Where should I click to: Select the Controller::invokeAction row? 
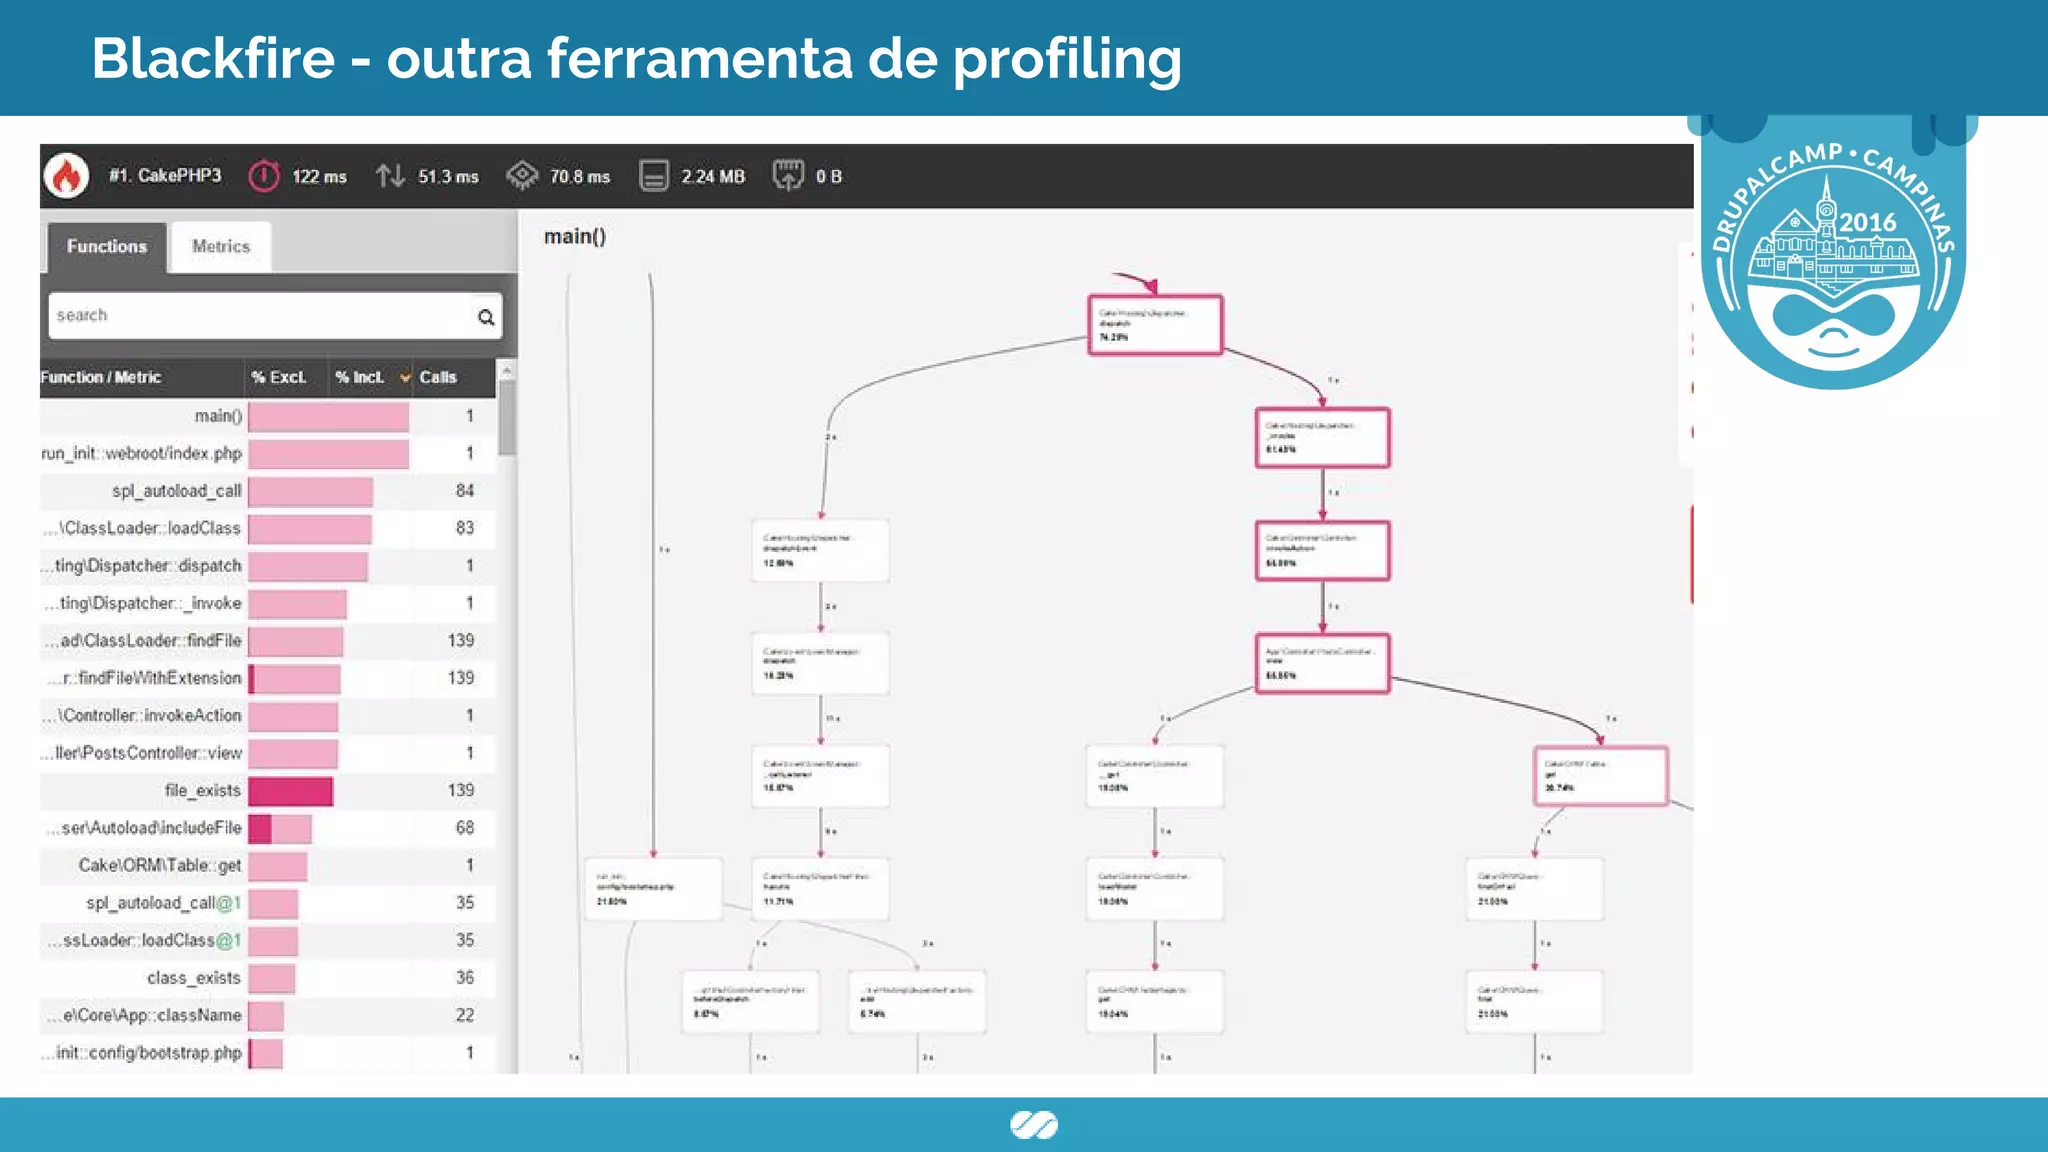click(268, 716)
